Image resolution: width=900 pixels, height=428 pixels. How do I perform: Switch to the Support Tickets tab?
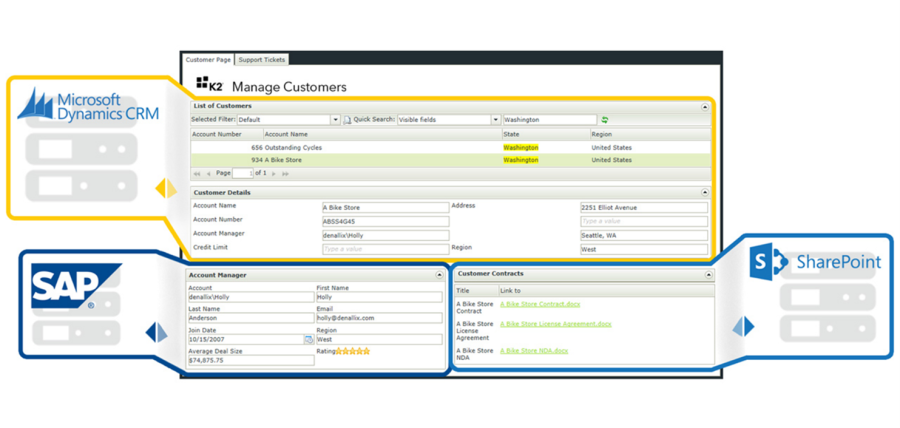pyautogui.click(x=262, y=60)
